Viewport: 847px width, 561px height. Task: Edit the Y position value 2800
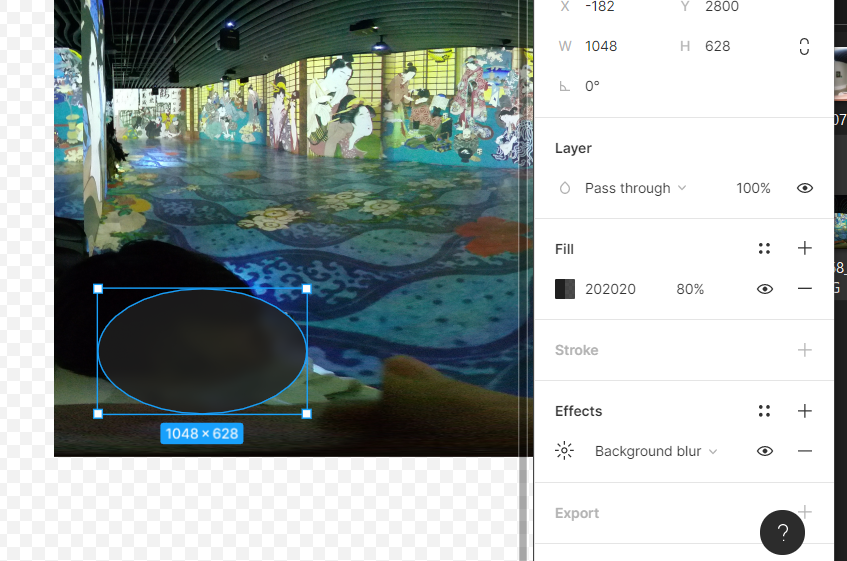coord(722,7)
